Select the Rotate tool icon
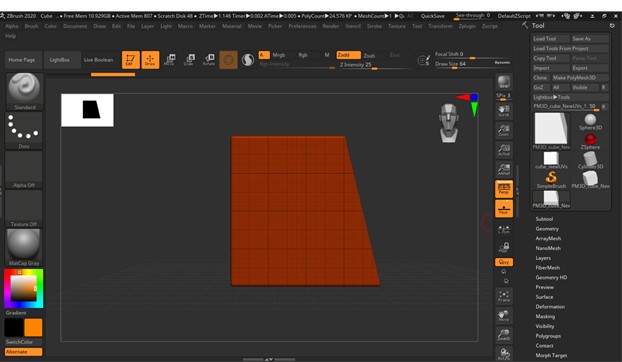 pos(209,60)
